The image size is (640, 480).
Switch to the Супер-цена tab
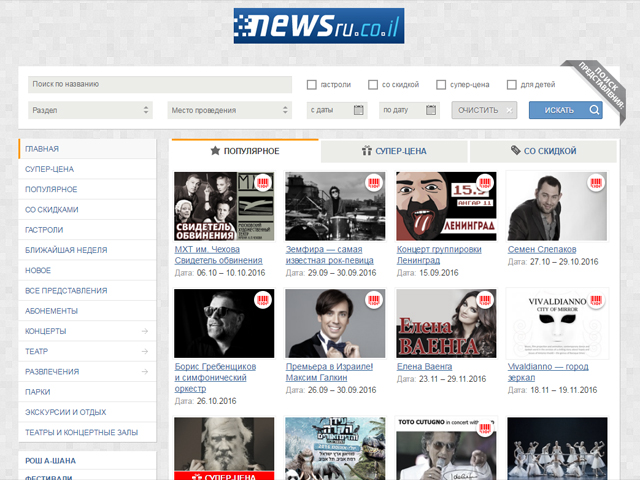pos(394,151)
